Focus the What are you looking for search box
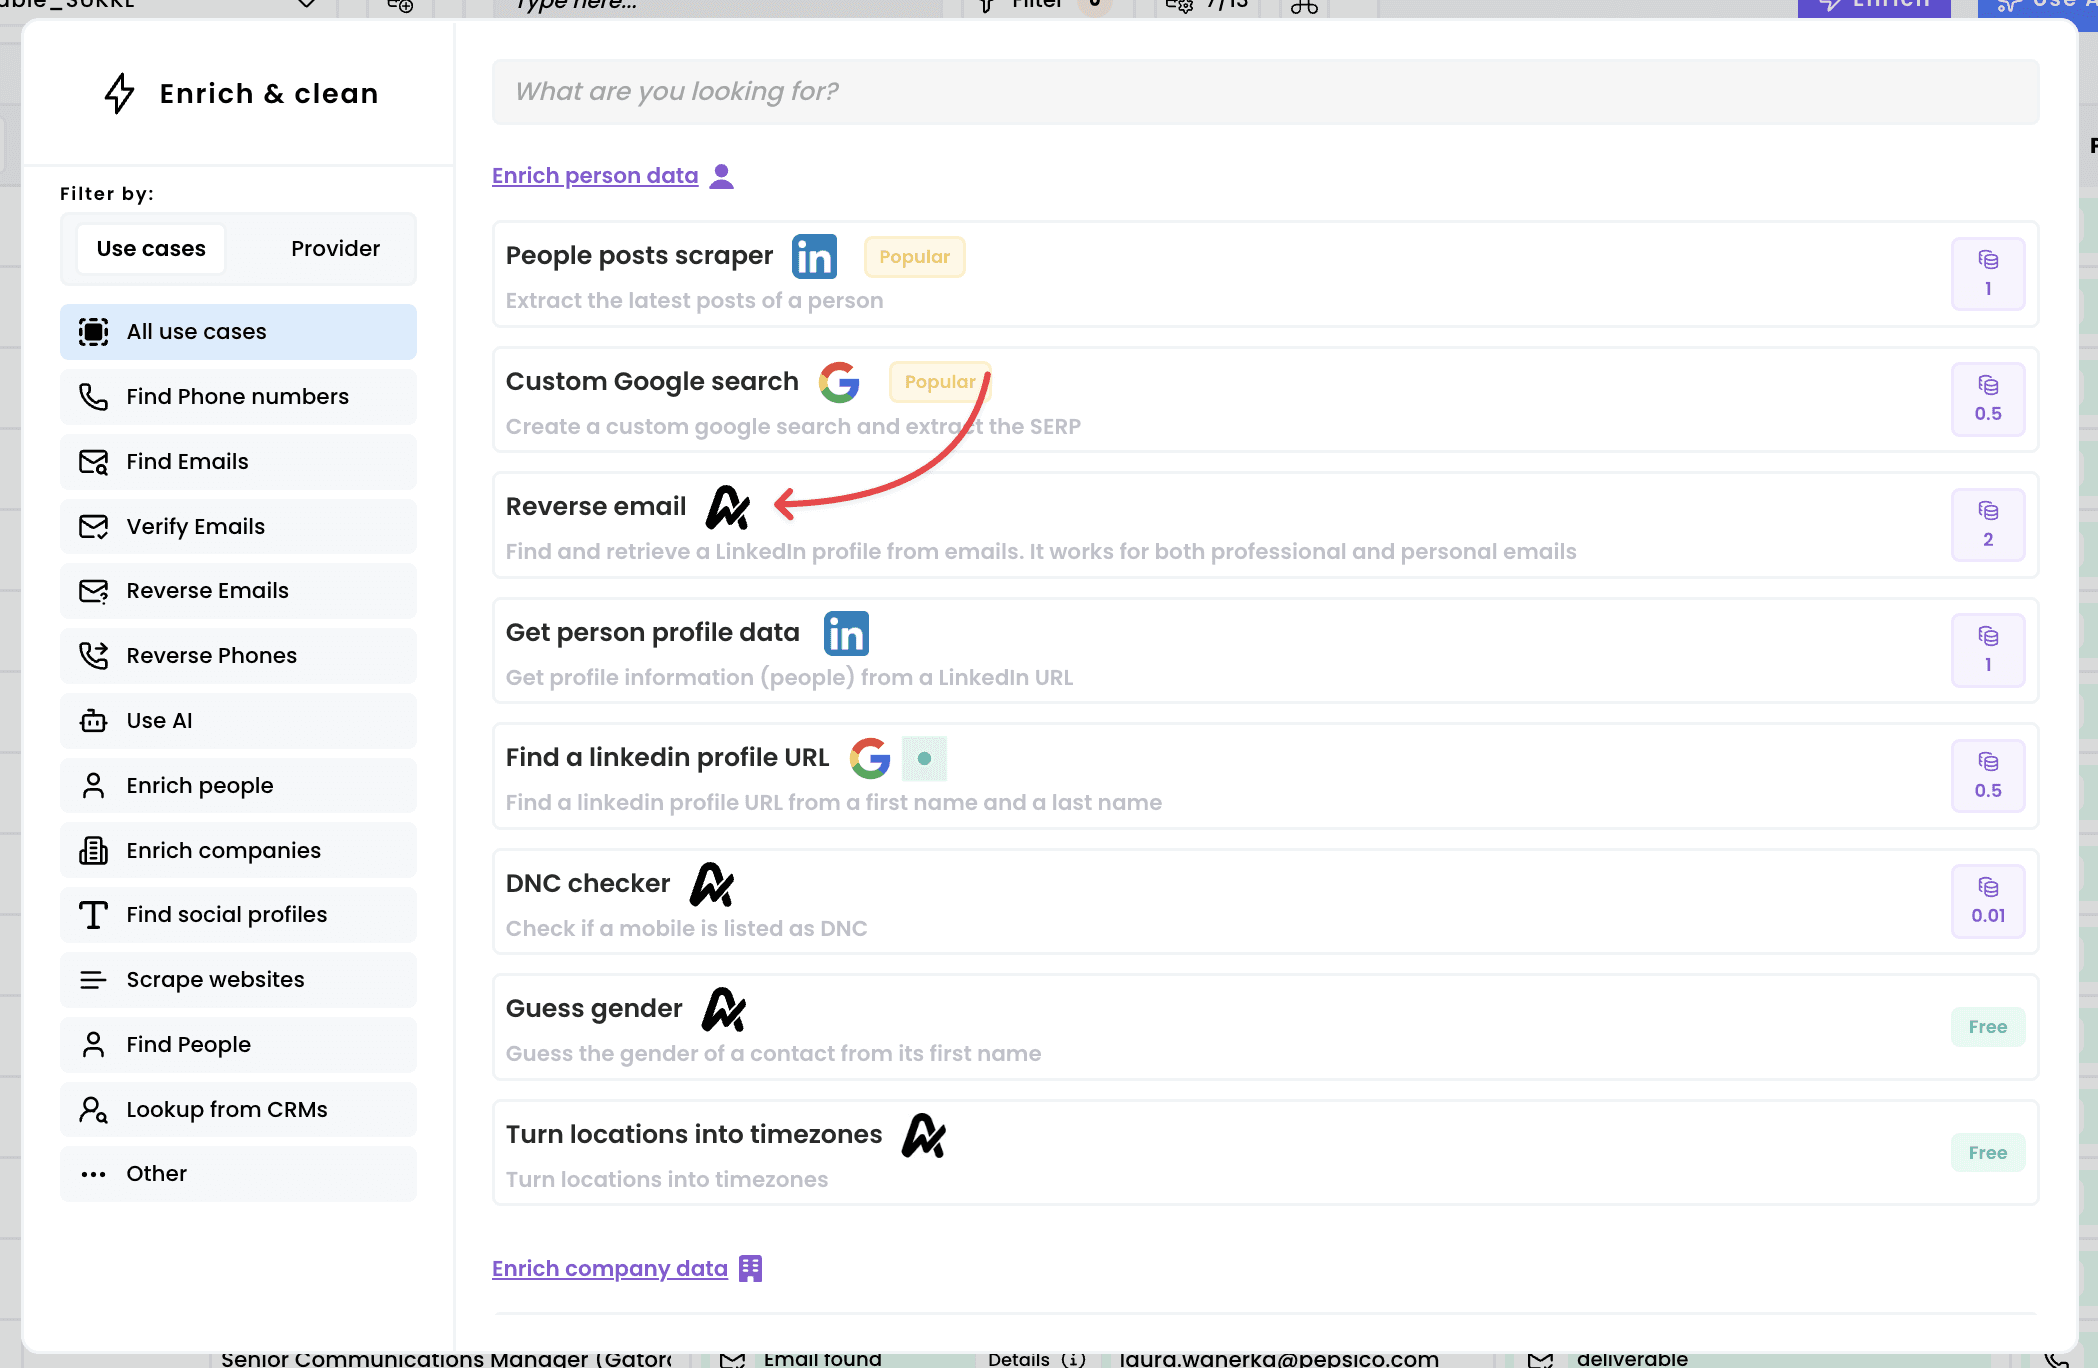Screen dimensions: 2098x1368 click(1264, 92)
